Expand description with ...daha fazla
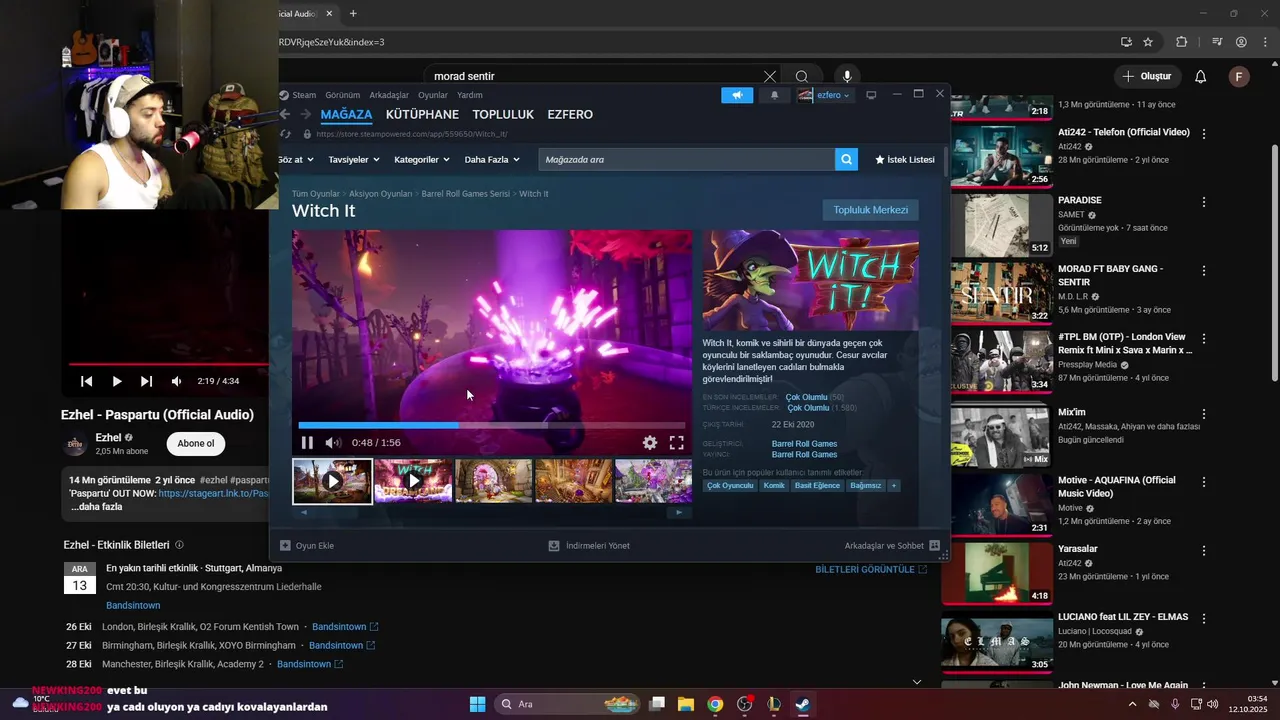The width and height of the screenshot is (1280, 720). (97, 506)
